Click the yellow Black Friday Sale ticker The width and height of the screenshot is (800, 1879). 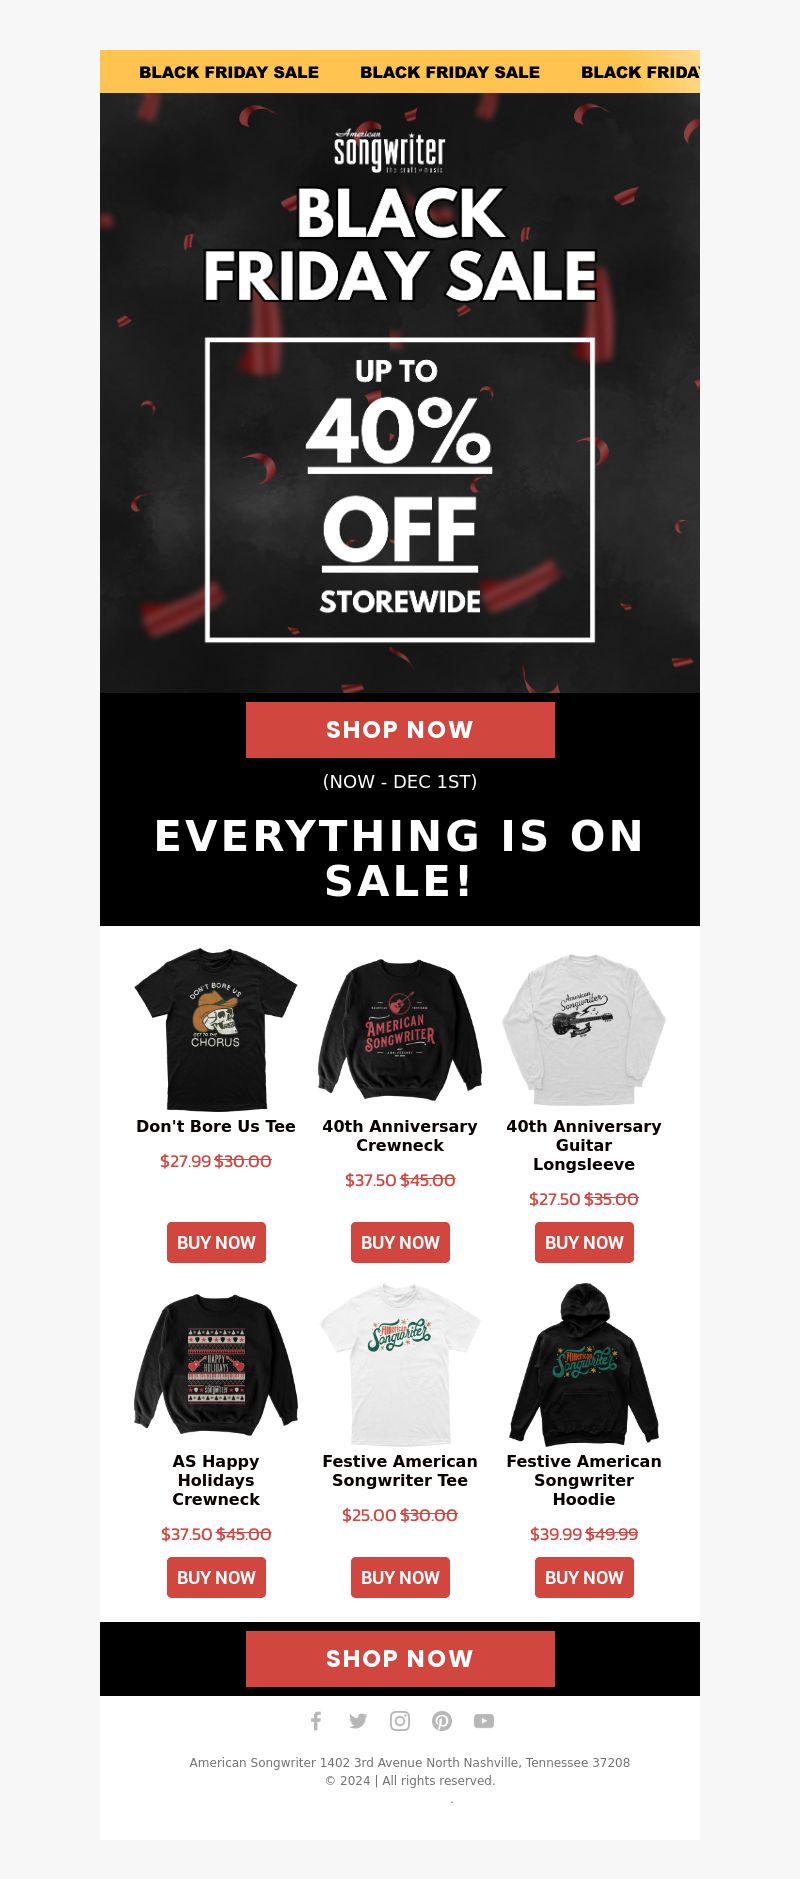[x=400, y=72]
